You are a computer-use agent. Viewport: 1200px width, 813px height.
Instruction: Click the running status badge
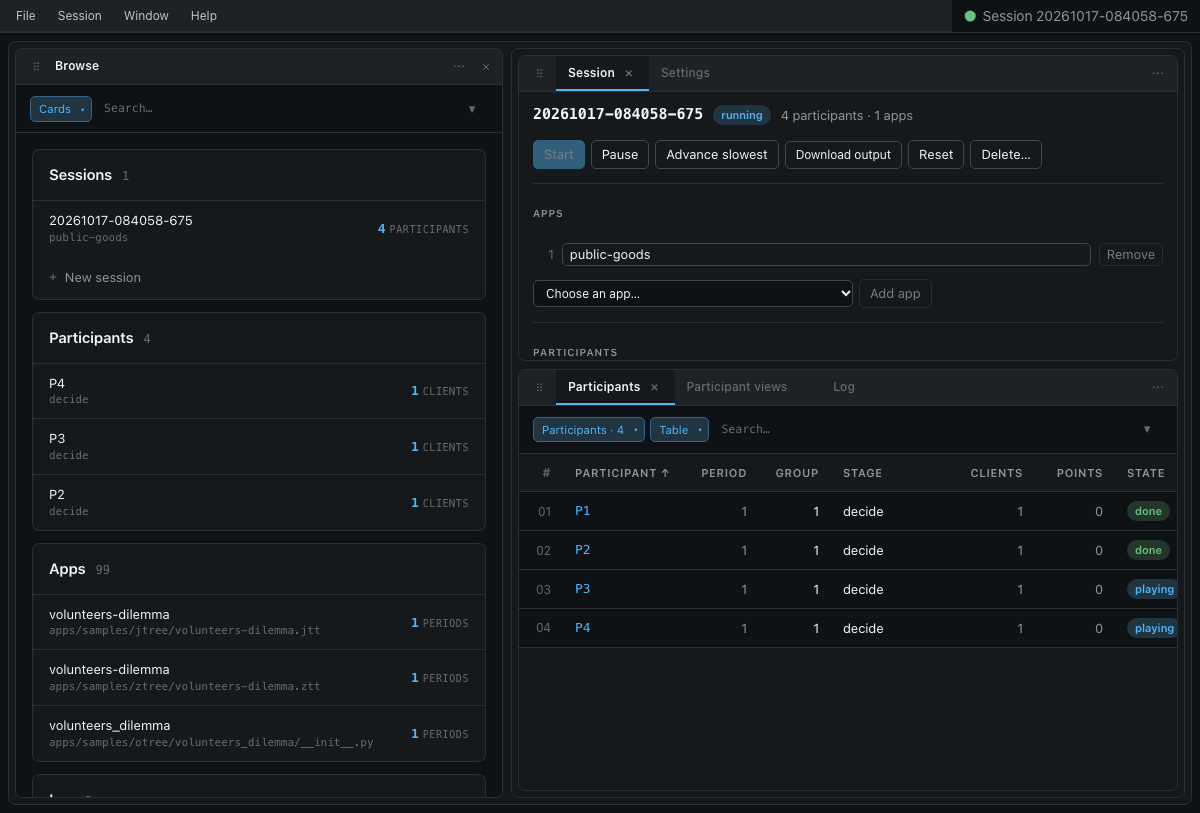point(742,115)
